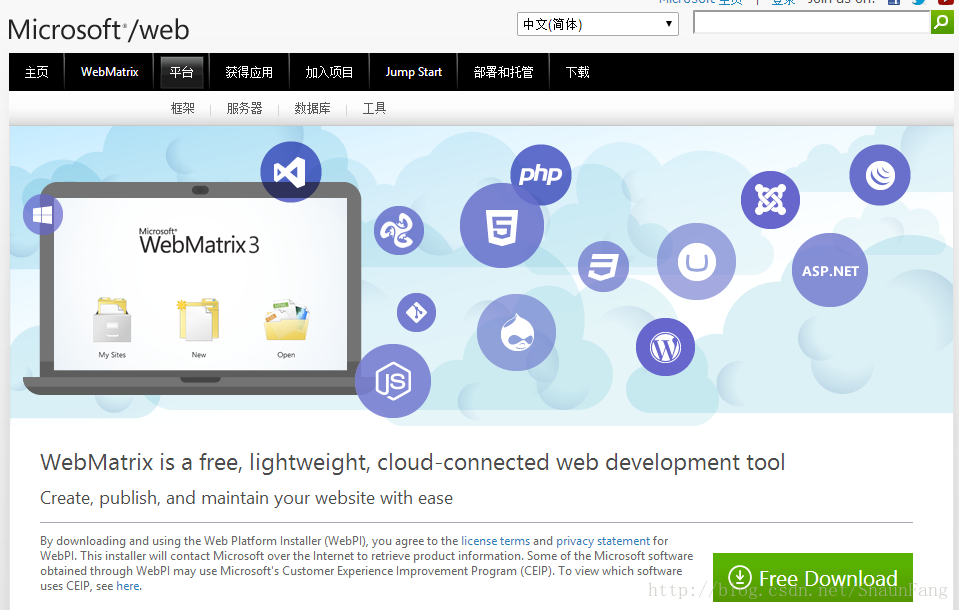
Task: Follow the 'here' CEIP link
Action: coord(128,586)
